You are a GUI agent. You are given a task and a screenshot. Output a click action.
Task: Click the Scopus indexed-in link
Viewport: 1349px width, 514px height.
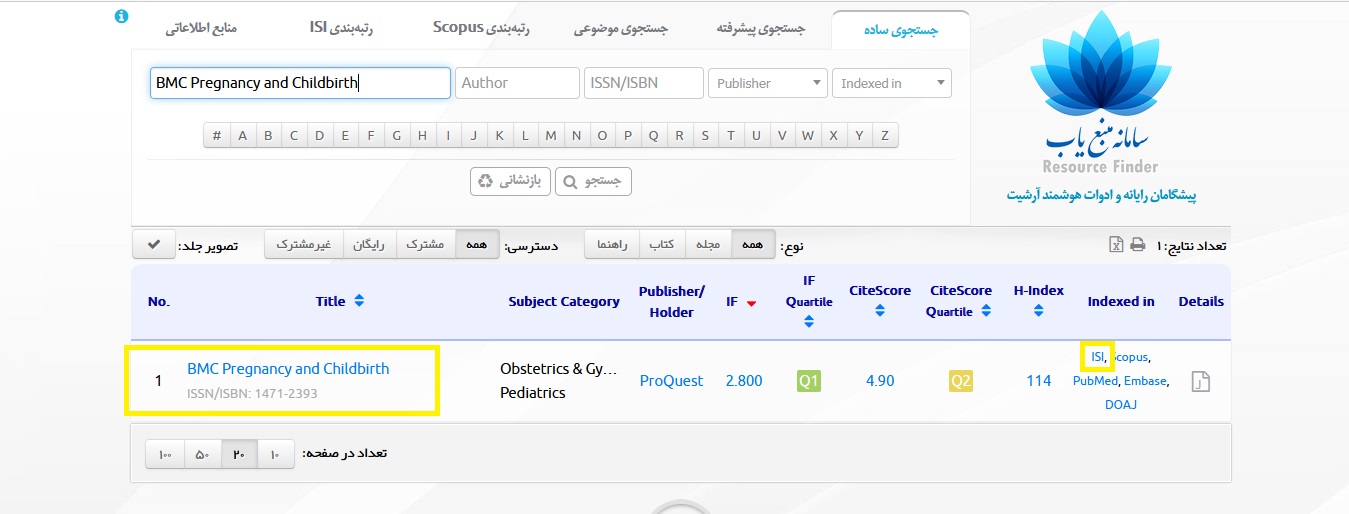[x=1130, y=356]
